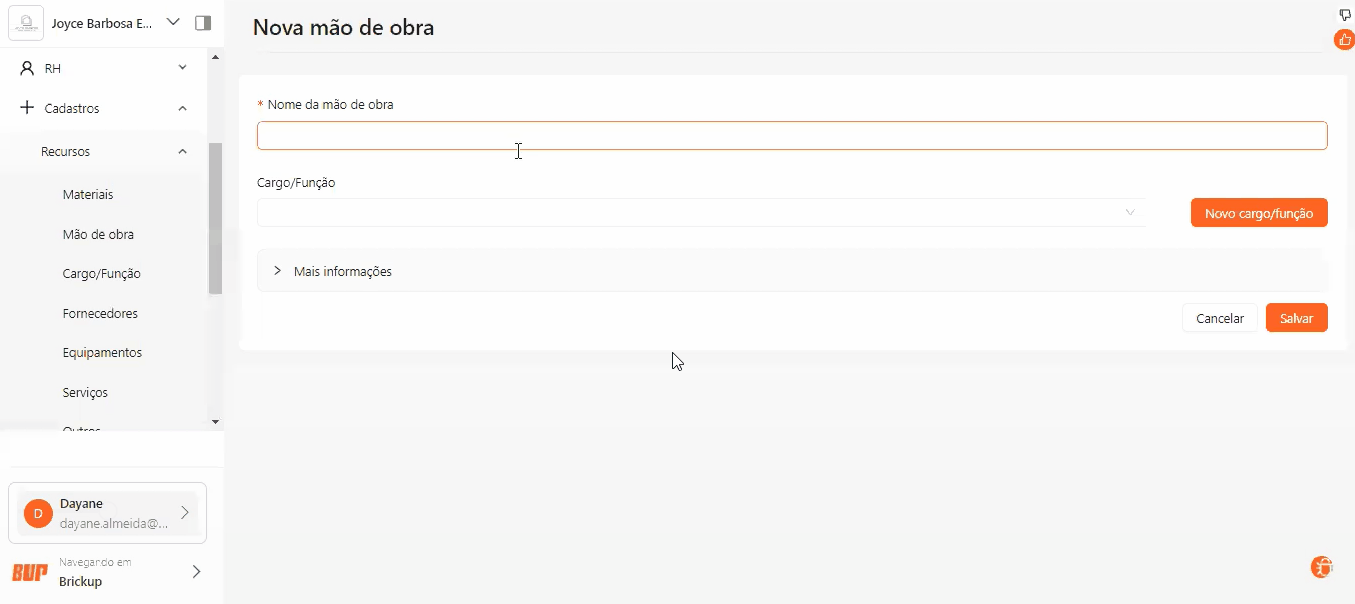Click the Novo cargo/função button
Viewport: 1355px width, 604px height.
click(1258, 213)
